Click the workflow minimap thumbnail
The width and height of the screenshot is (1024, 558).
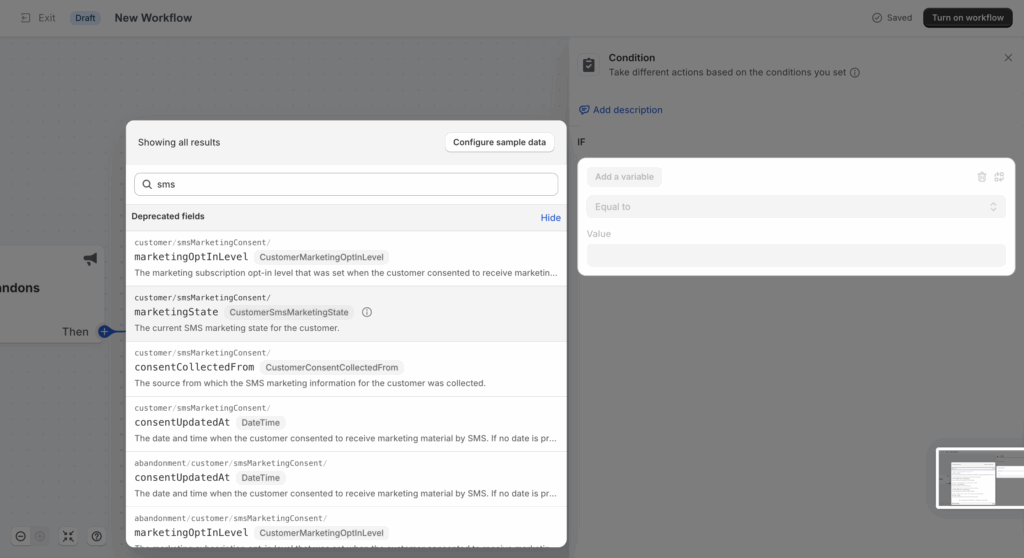point(980,478)
